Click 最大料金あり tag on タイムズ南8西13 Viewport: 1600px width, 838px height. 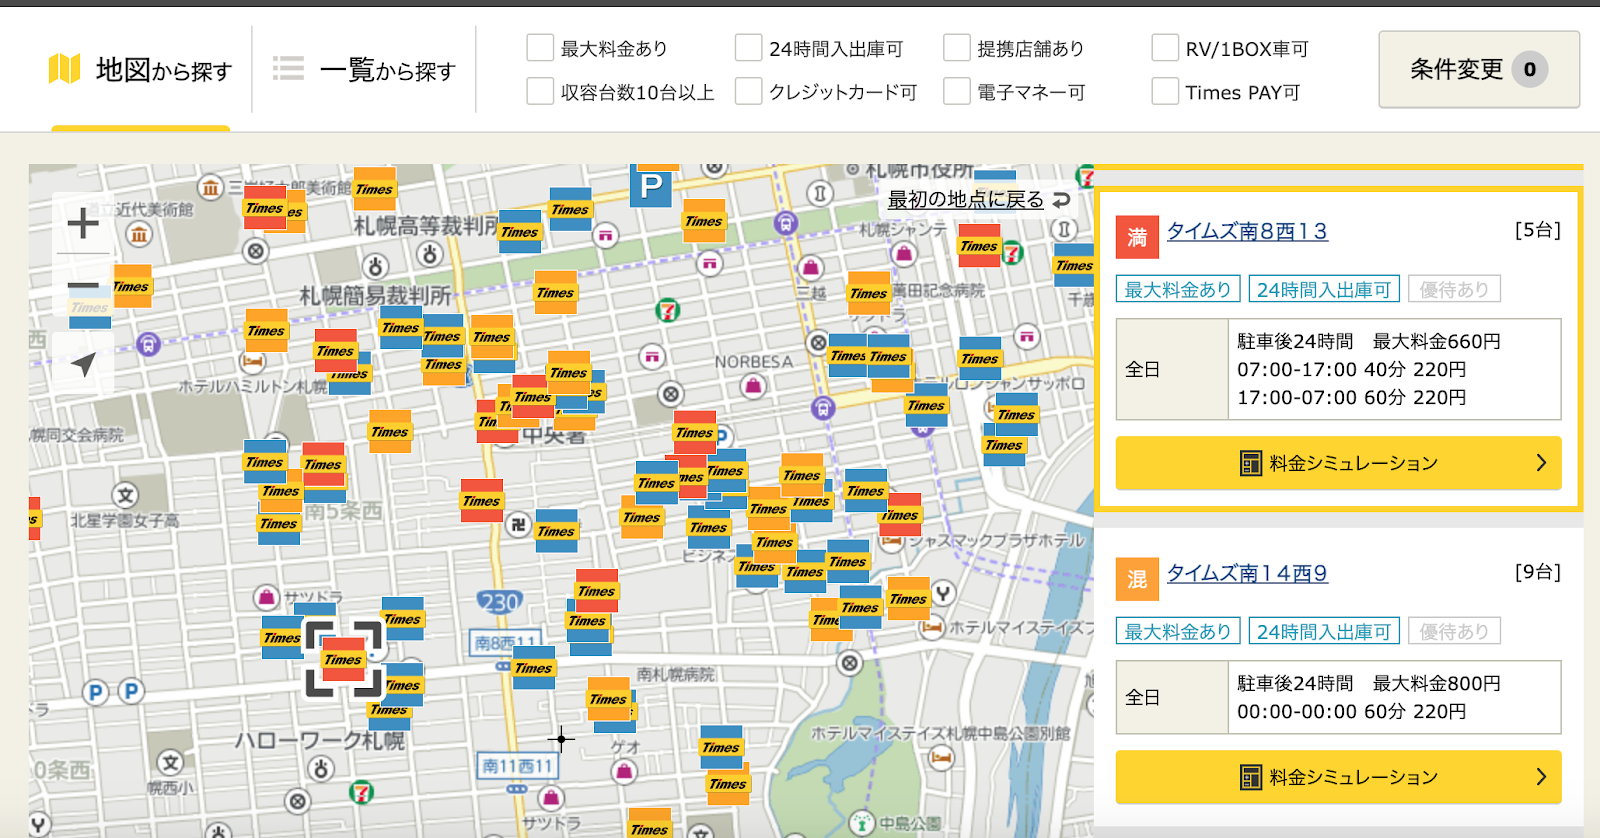1178,290
